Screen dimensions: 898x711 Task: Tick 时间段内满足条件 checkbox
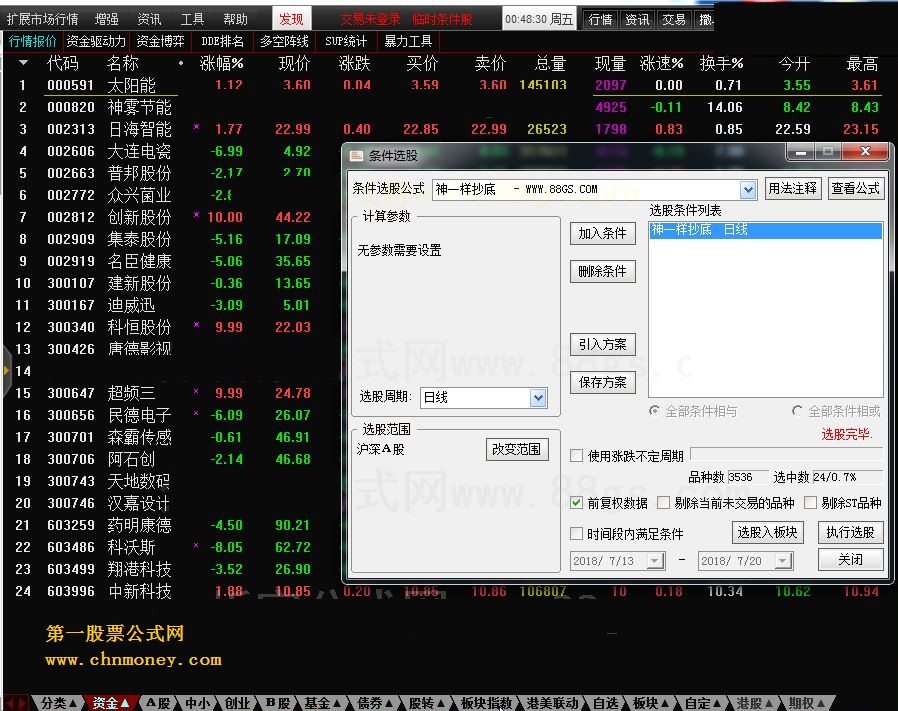pyautogui.click(x=577, y=533)
